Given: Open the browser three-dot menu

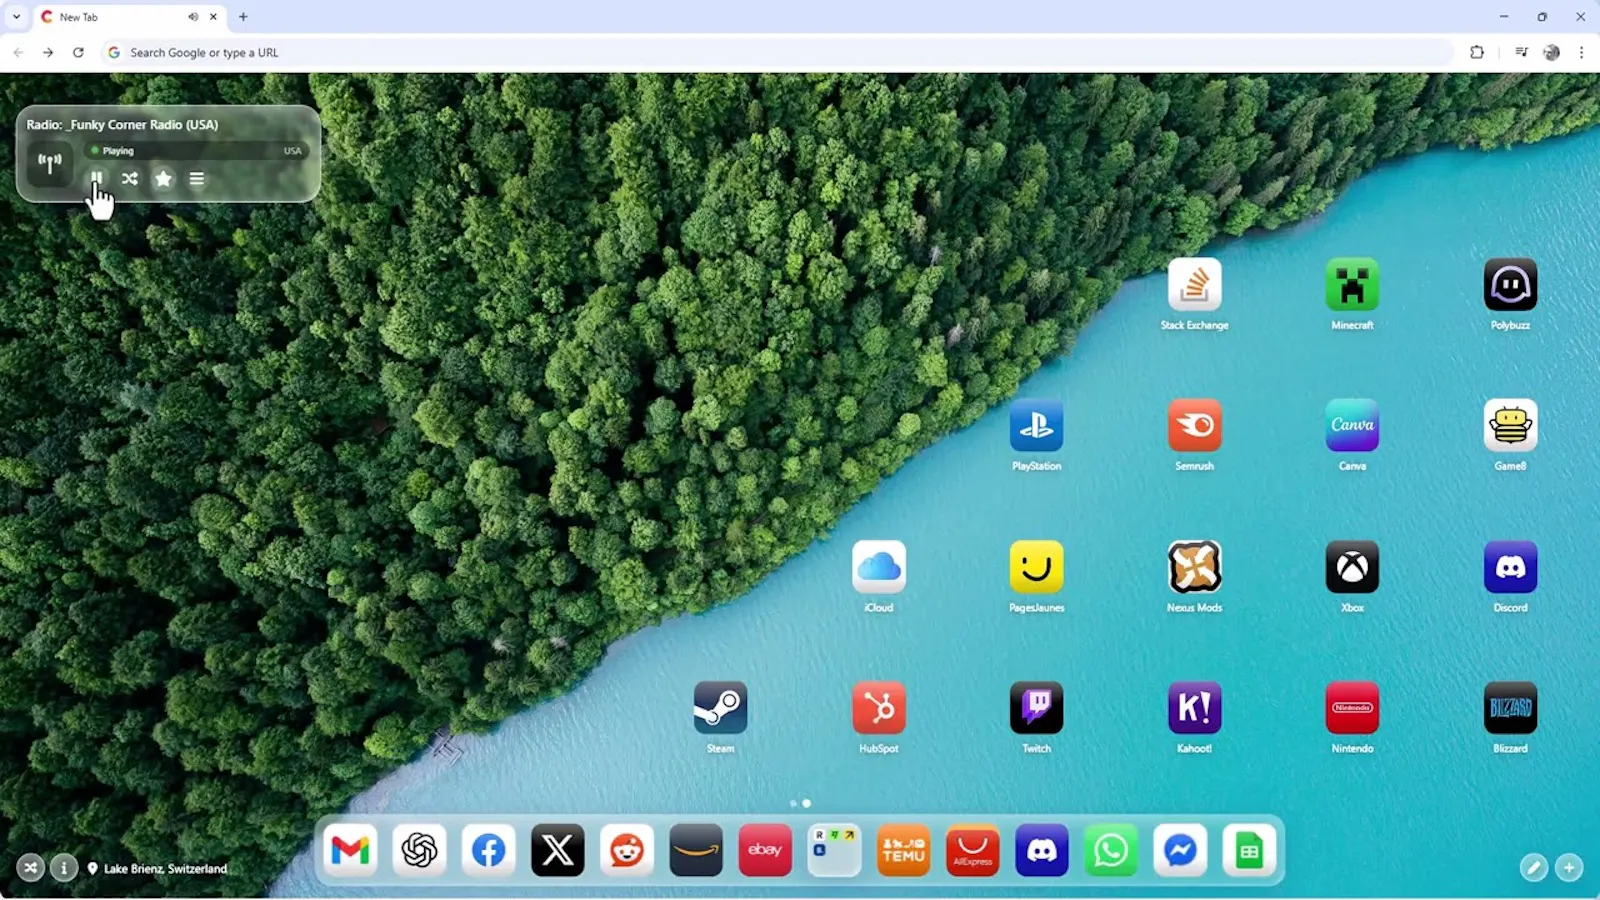Looking at the screenshot, I should coord(1581,52).
